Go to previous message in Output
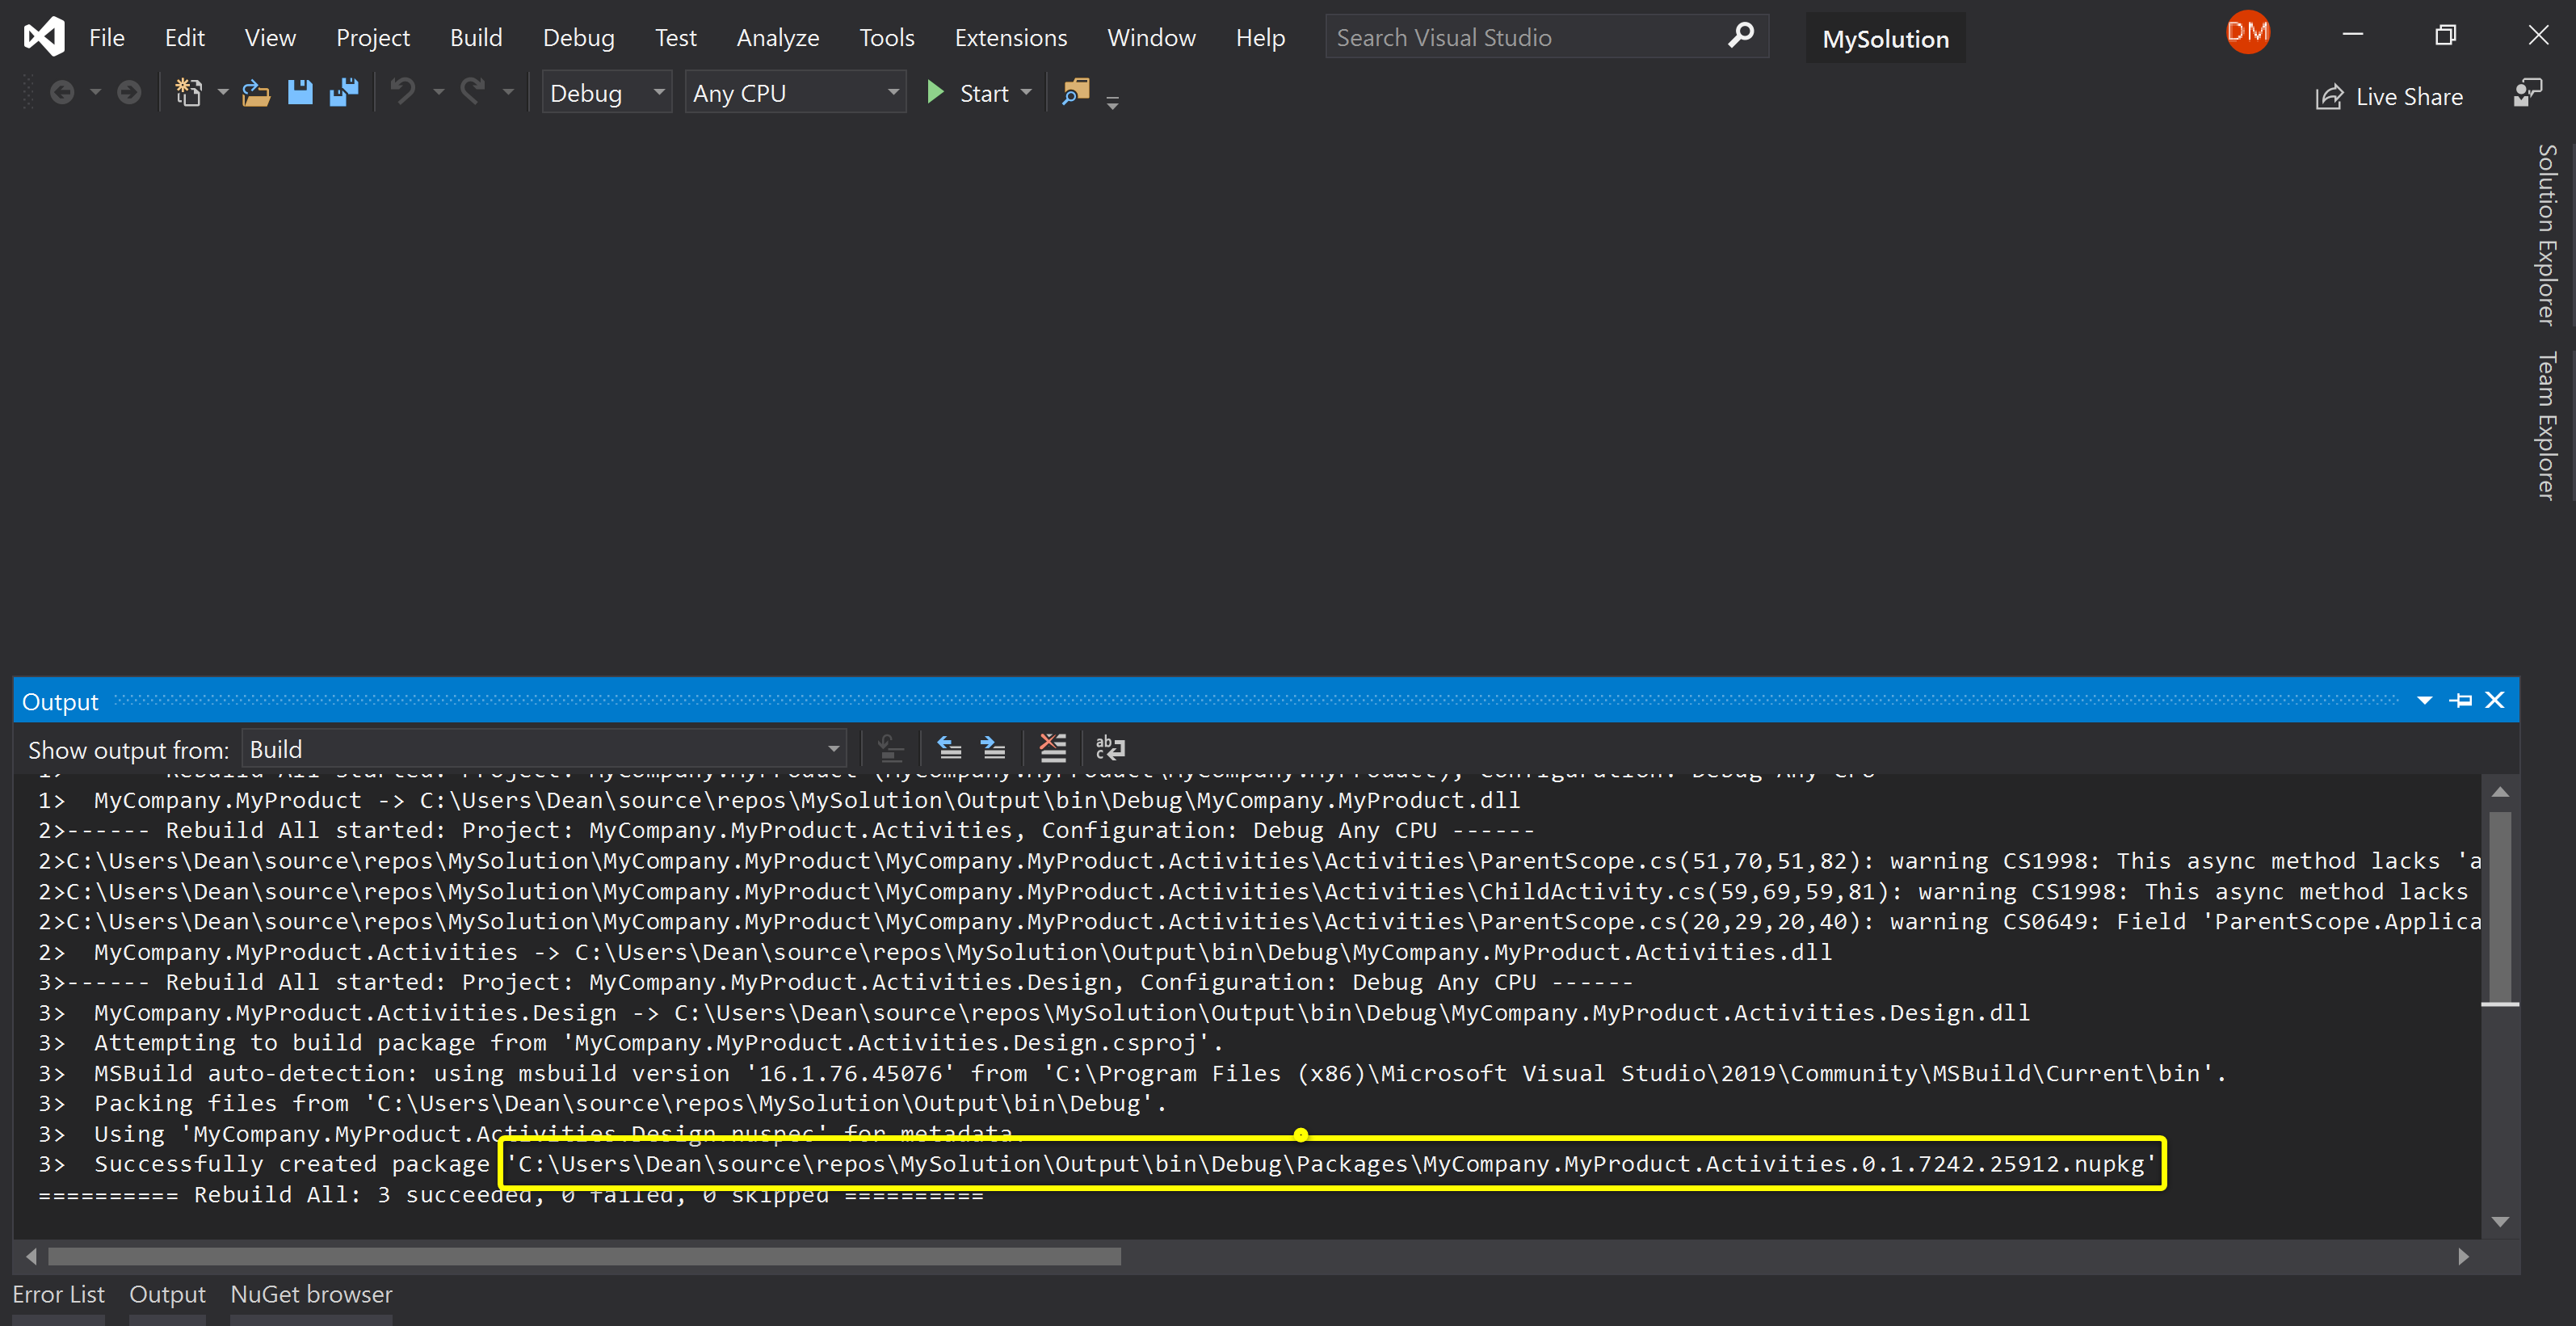This screenshot has width=2576, height=1326. (x=949, y=748)
